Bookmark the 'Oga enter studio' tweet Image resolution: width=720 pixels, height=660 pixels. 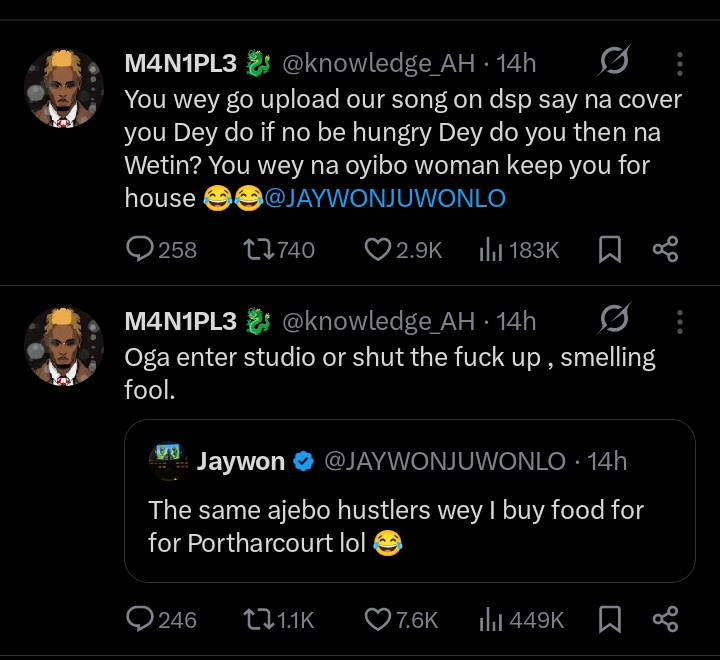click(609, 620)
